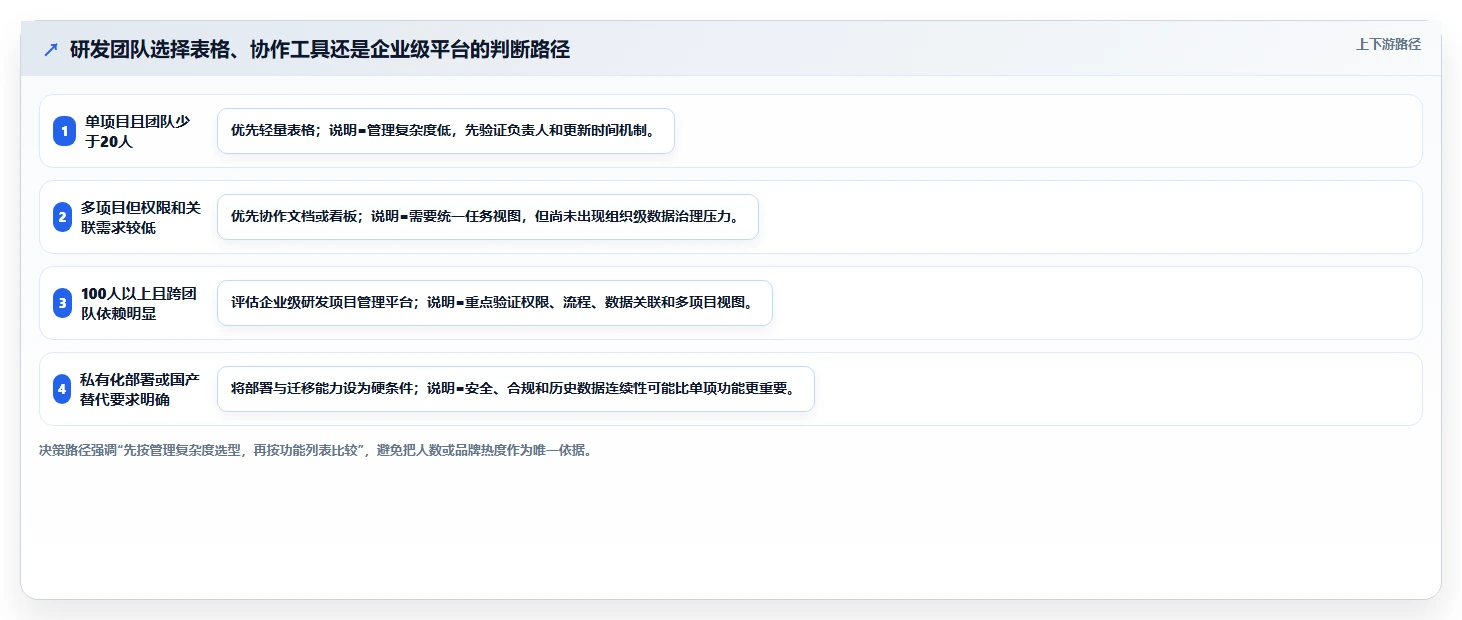Click the arrow icon beside the title

(51, 49)
